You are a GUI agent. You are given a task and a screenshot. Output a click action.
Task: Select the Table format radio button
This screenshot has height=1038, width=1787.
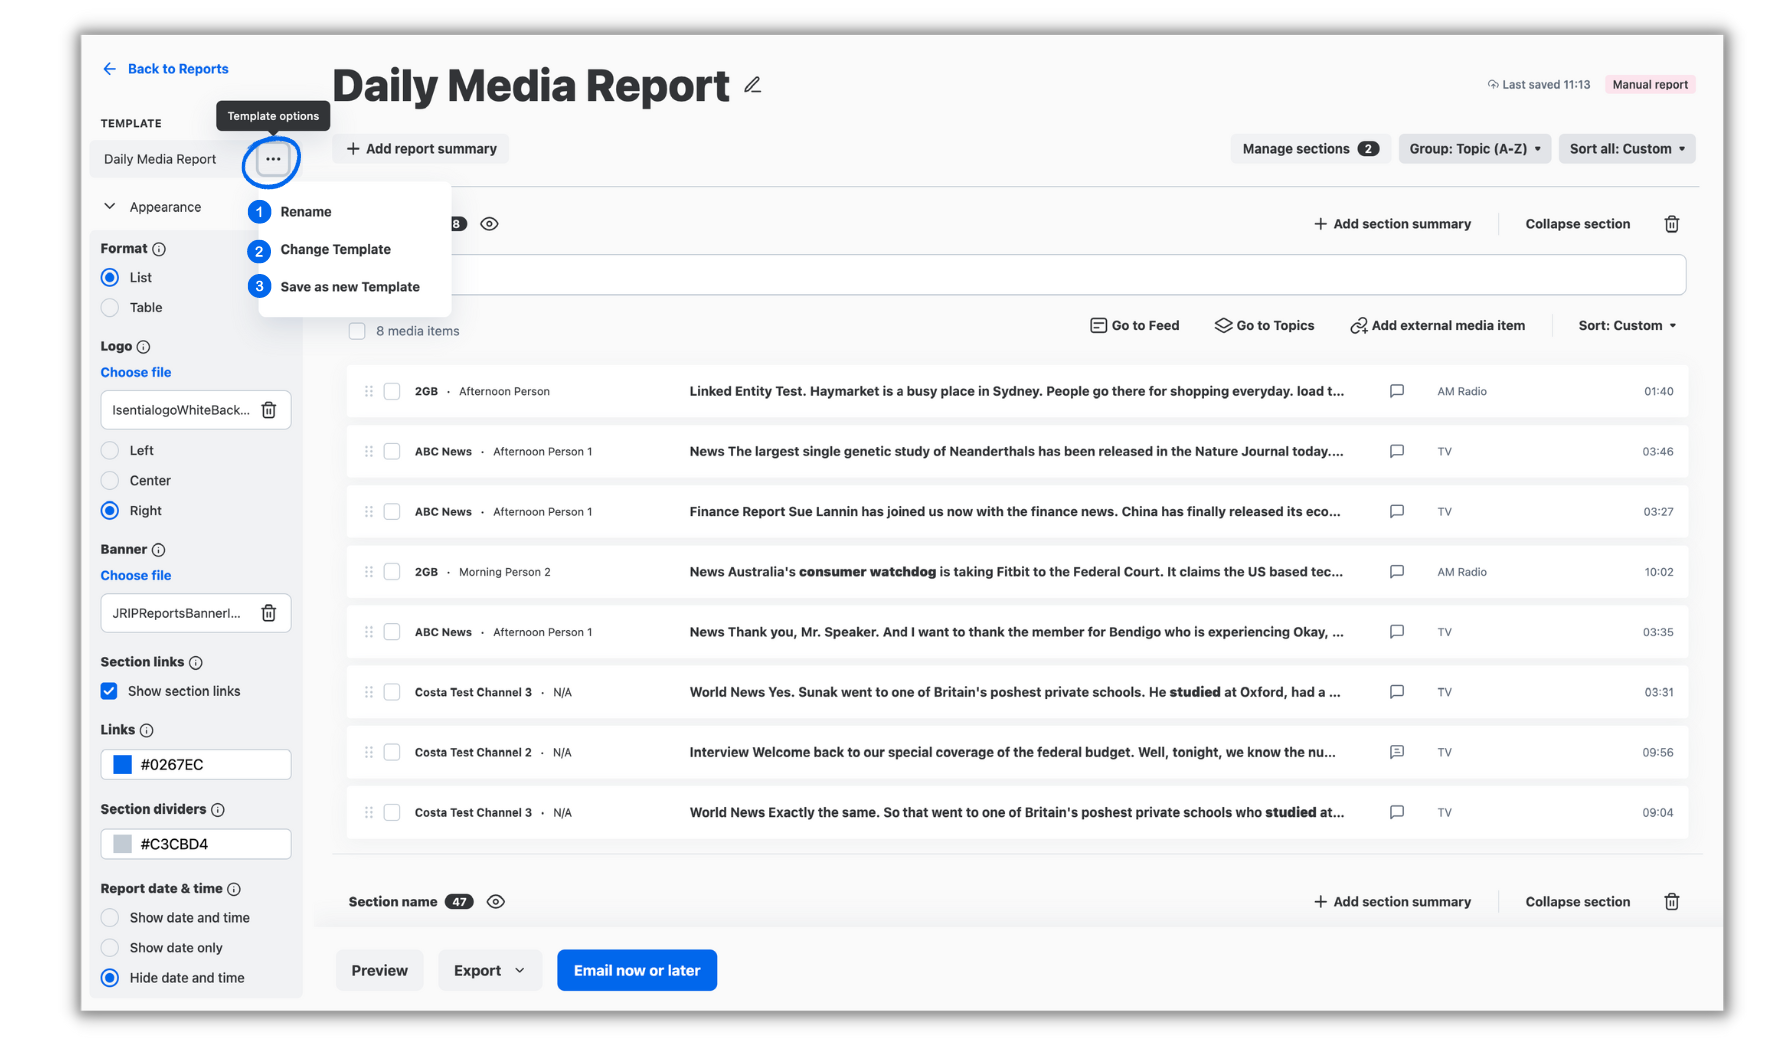click(110, 308)
